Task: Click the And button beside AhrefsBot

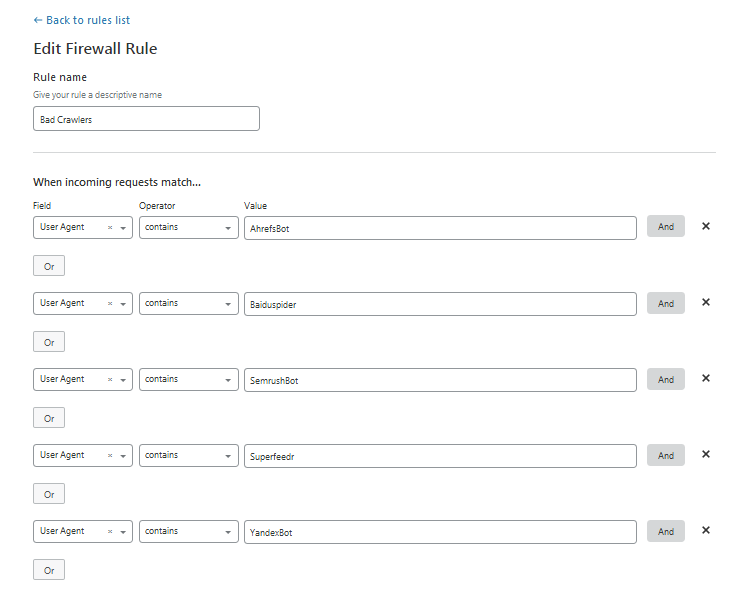Action: [665, 227]
